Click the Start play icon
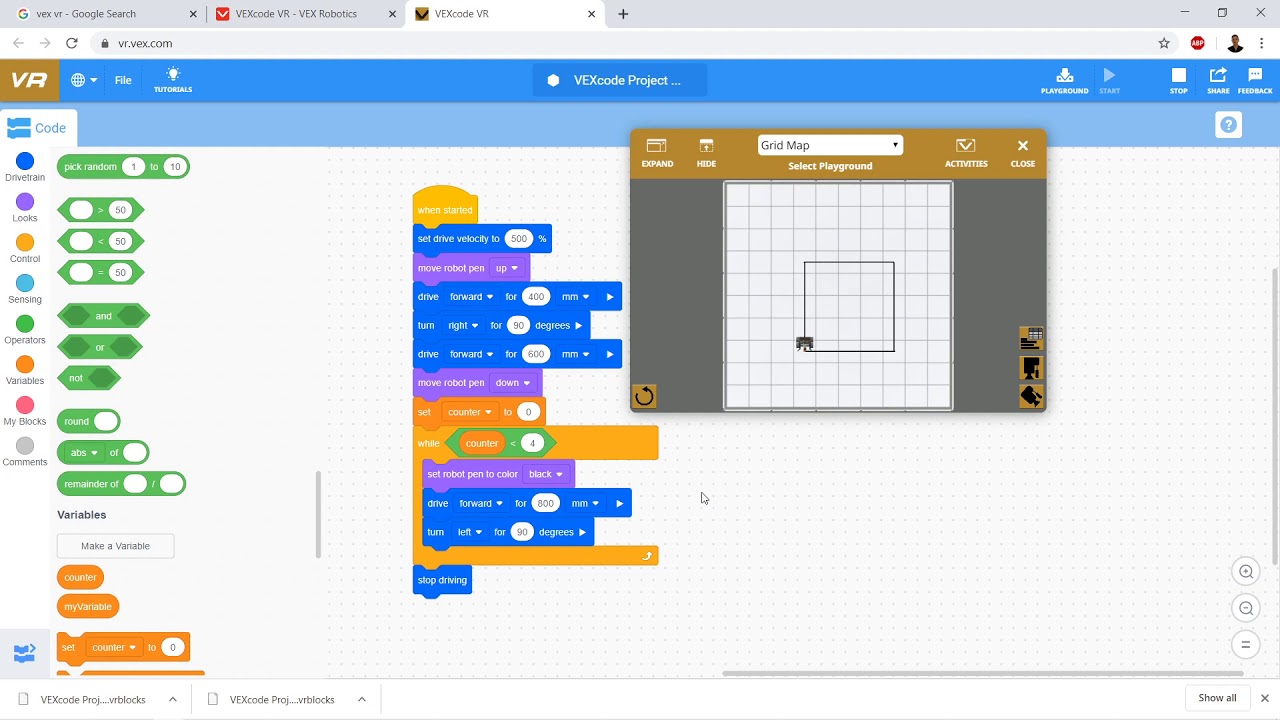 (1109, 80)
